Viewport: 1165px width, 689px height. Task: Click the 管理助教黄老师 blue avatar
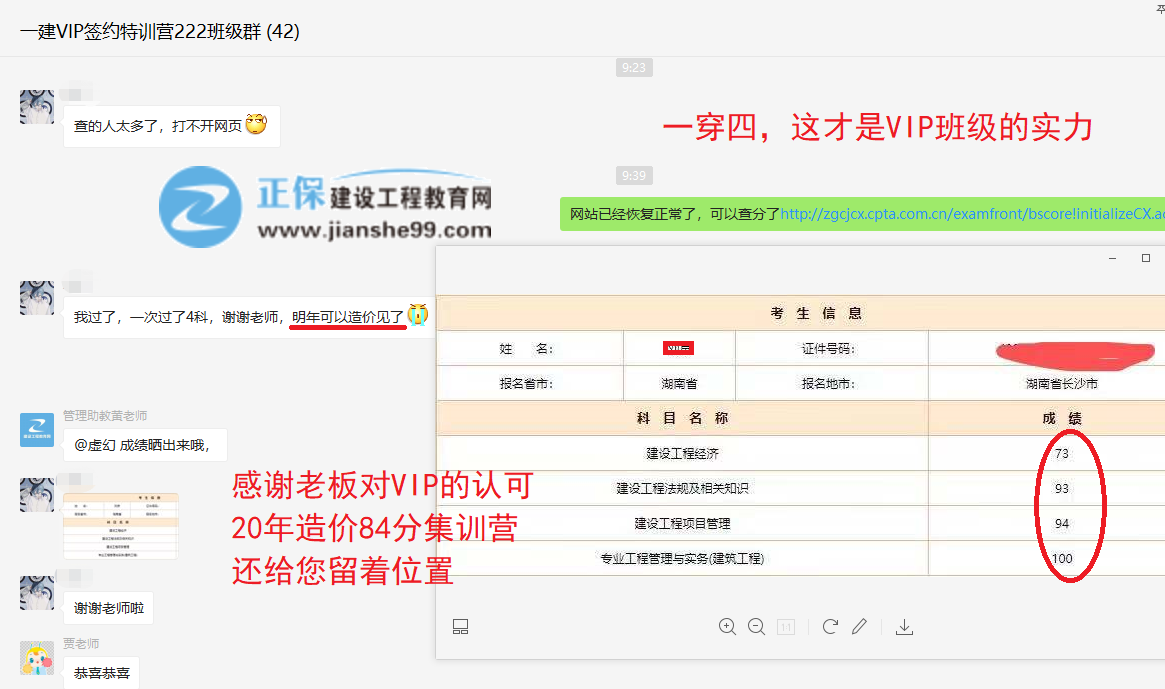[37, 429]
